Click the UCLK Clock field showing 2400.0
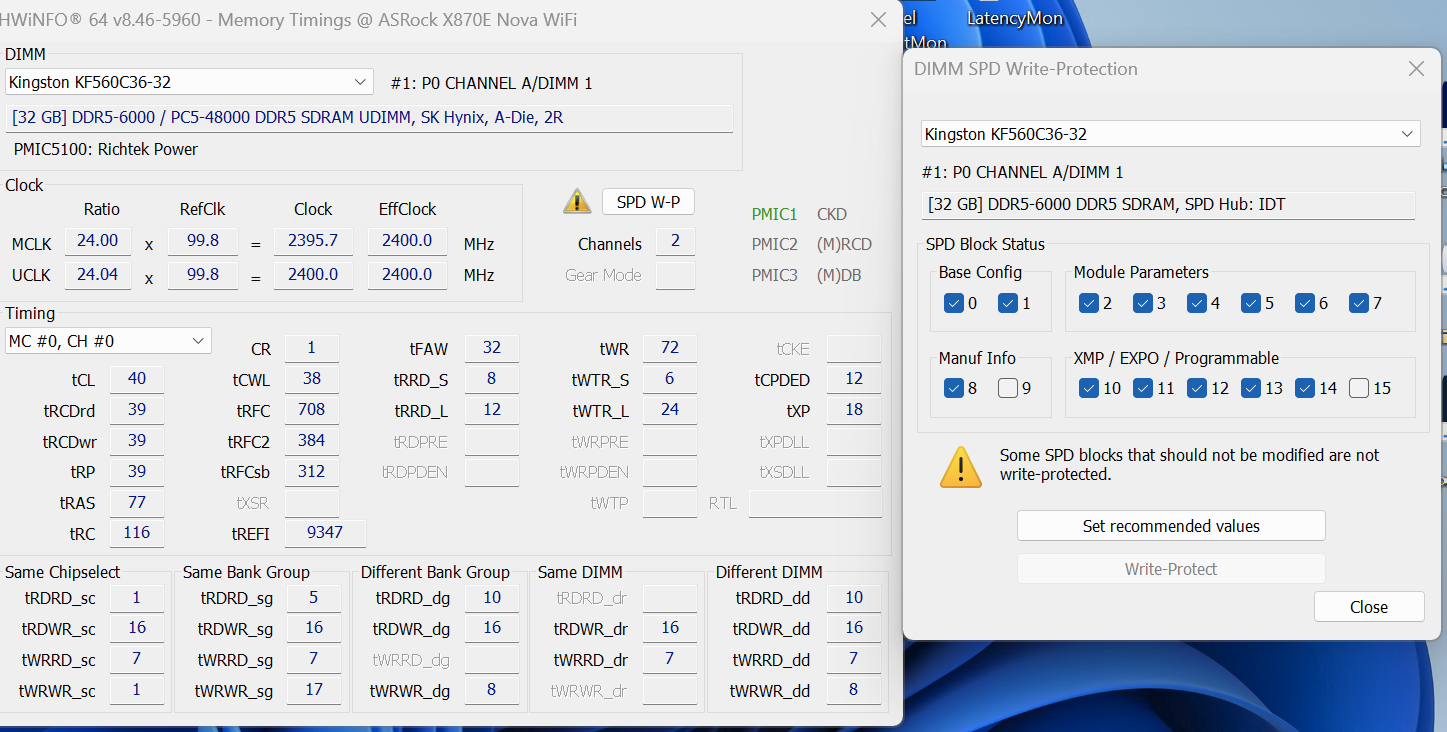Screen dimensions: 1447x732 [313, 274]
